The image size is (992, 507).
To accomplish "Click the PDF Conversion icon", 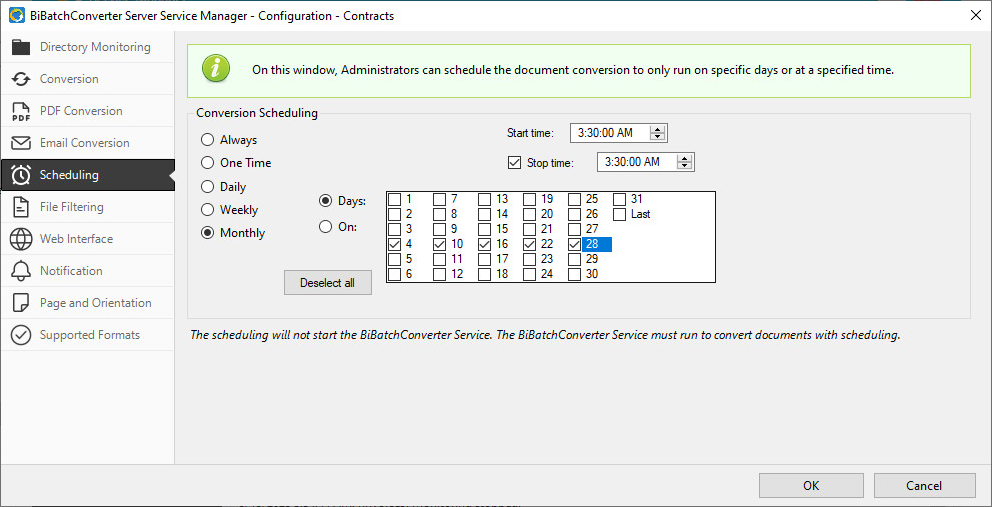I will 21,111.
